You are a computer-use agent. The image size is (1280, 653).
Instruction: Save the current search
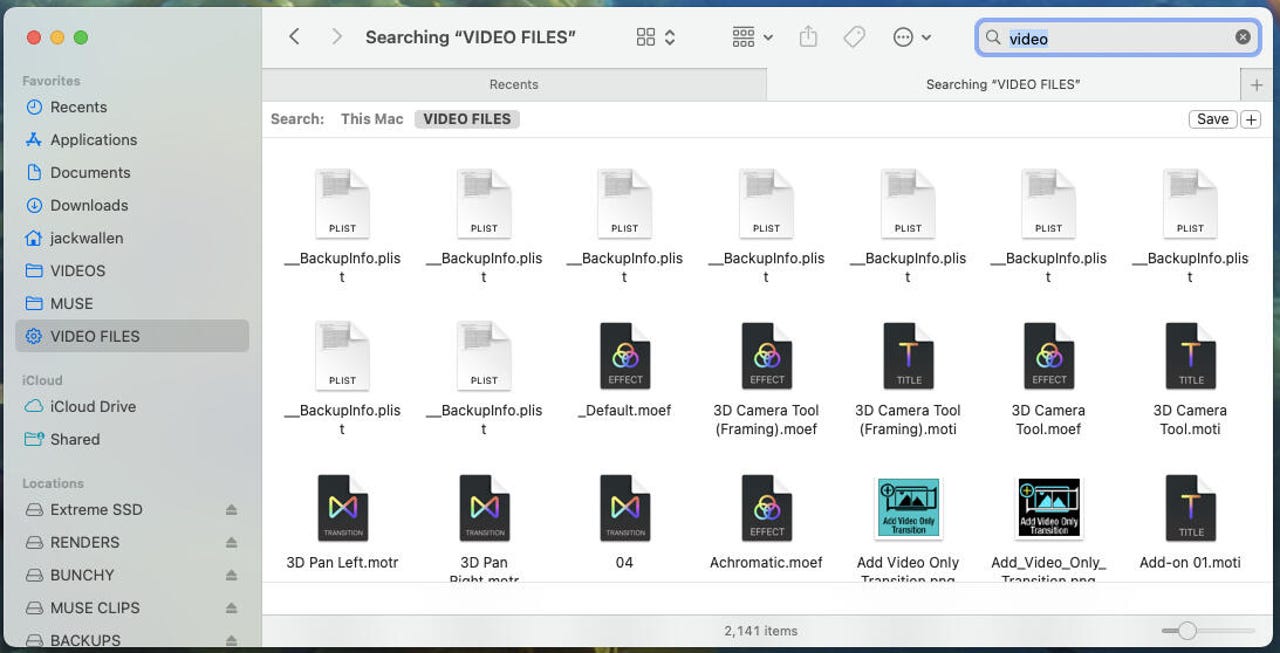click(1212, 119)
